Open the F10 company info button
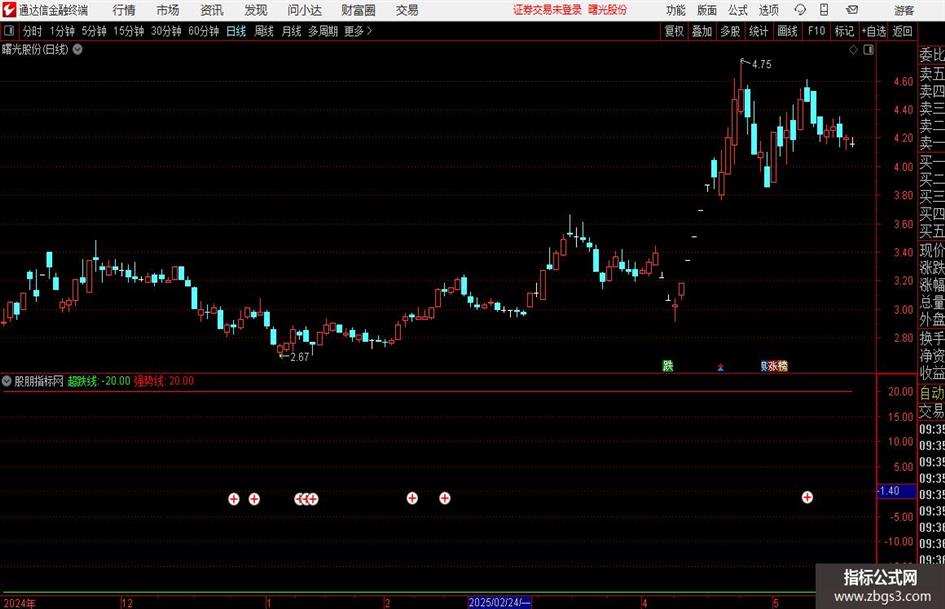 coord(816,31)
